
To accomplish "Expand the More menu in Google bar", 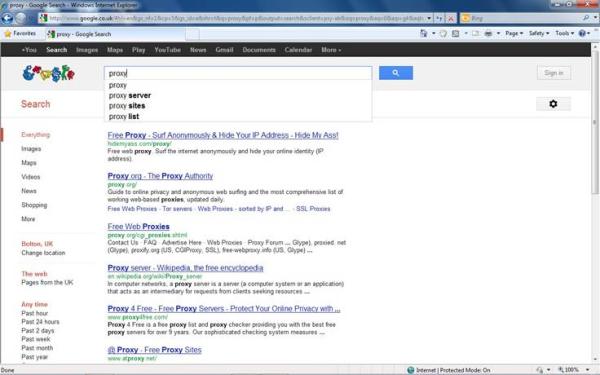I will tap(331, 50).
